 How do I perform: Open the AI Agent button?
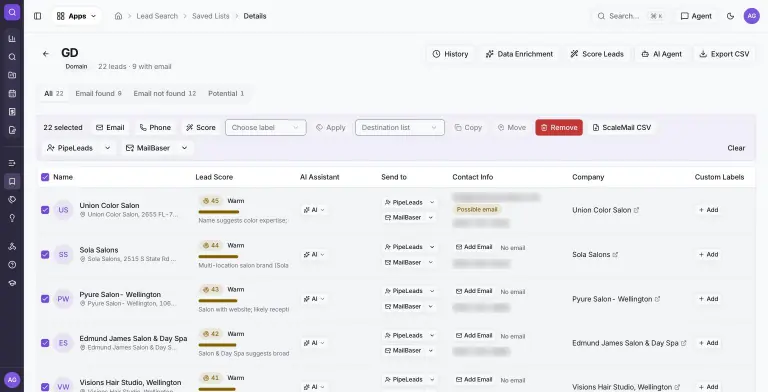point(661,54)
